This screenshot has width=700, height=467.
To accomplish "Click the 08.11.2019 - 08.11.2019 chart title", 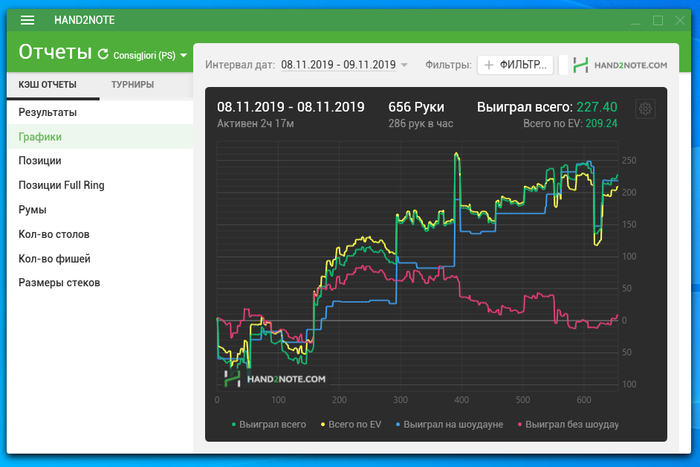I will [291, 107].
